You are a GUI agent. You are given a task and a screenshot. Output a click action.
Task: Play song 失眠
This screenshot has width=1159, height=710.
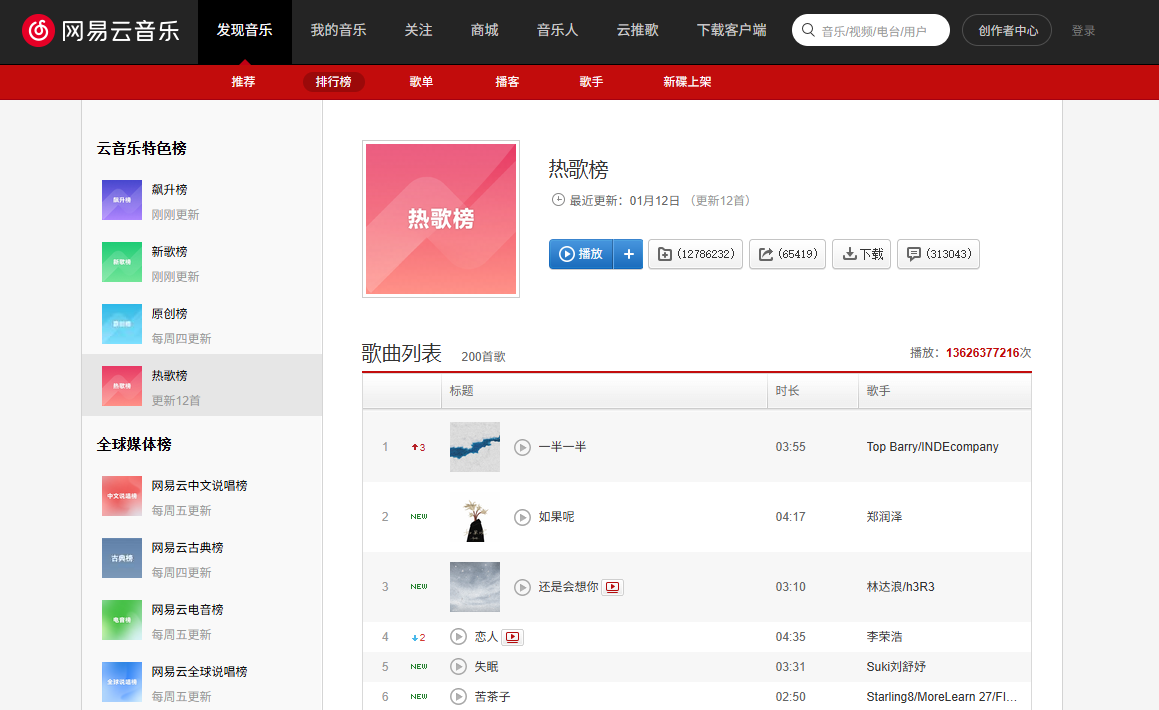[x=458, y=666]
